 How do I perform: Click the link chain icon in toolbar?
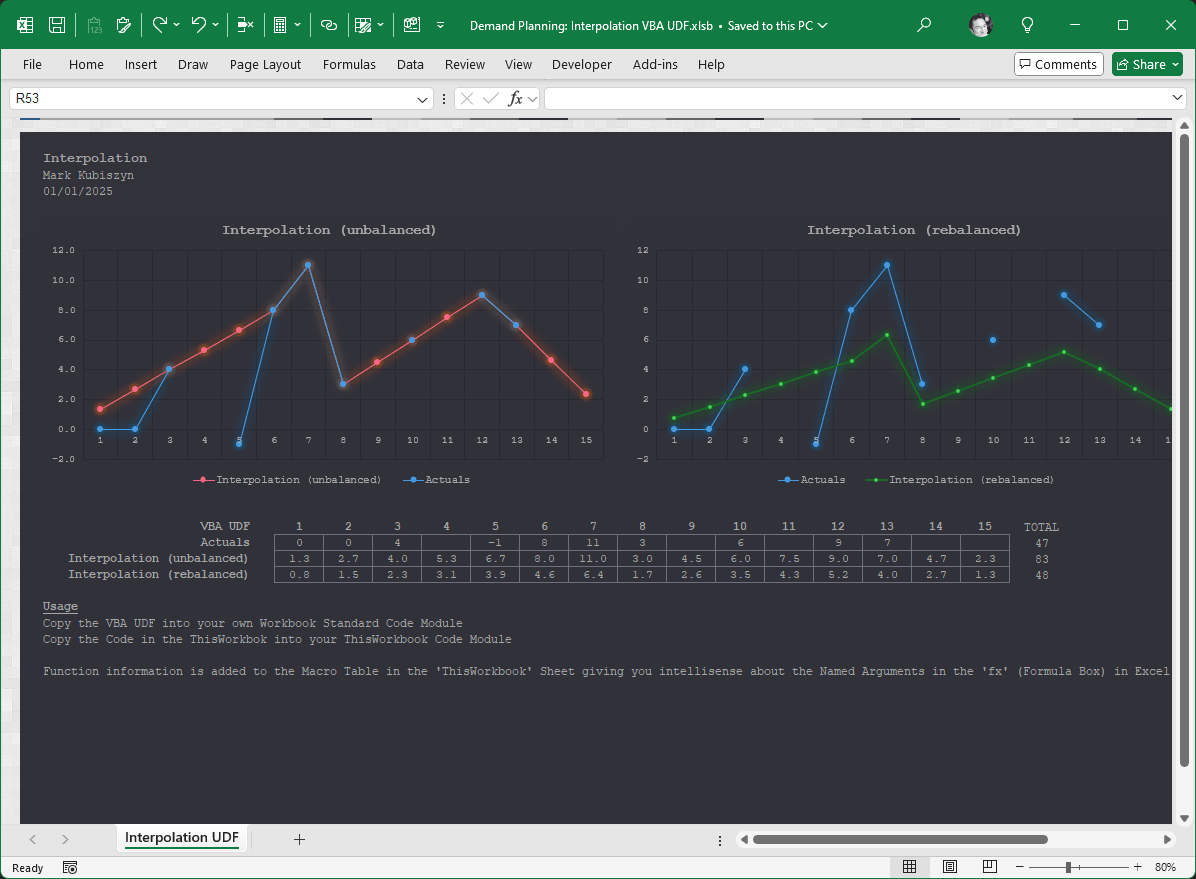[329, 25]
